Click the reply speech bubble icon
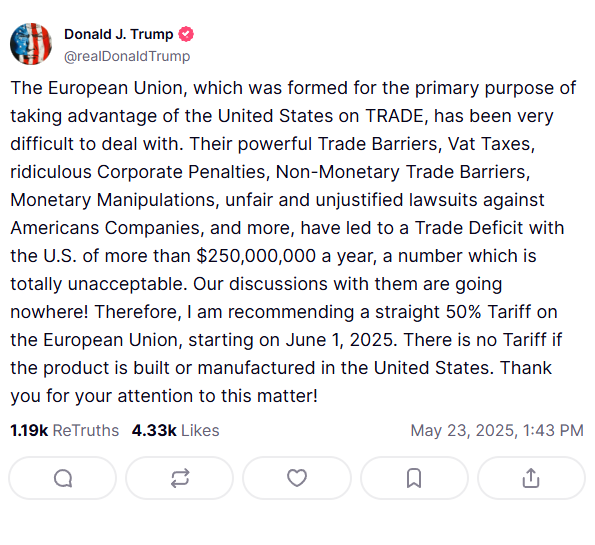The image size is (595, 545). pyautogui.click(x=63, y=478)
